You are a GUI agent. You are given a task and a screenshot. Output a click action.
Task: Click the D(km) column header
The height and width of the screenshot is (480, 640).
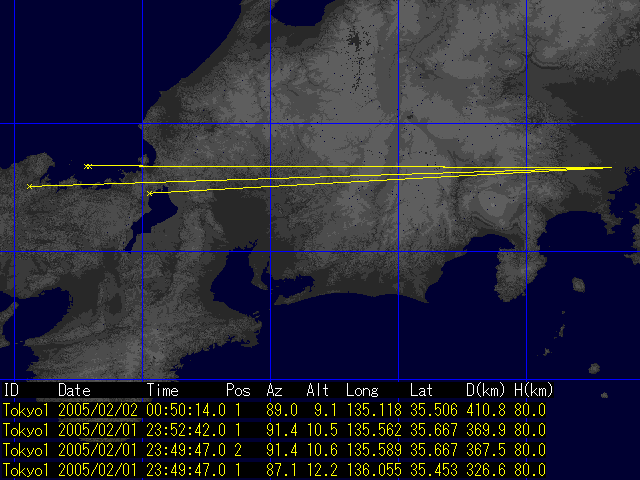click(x=483, y=390)
